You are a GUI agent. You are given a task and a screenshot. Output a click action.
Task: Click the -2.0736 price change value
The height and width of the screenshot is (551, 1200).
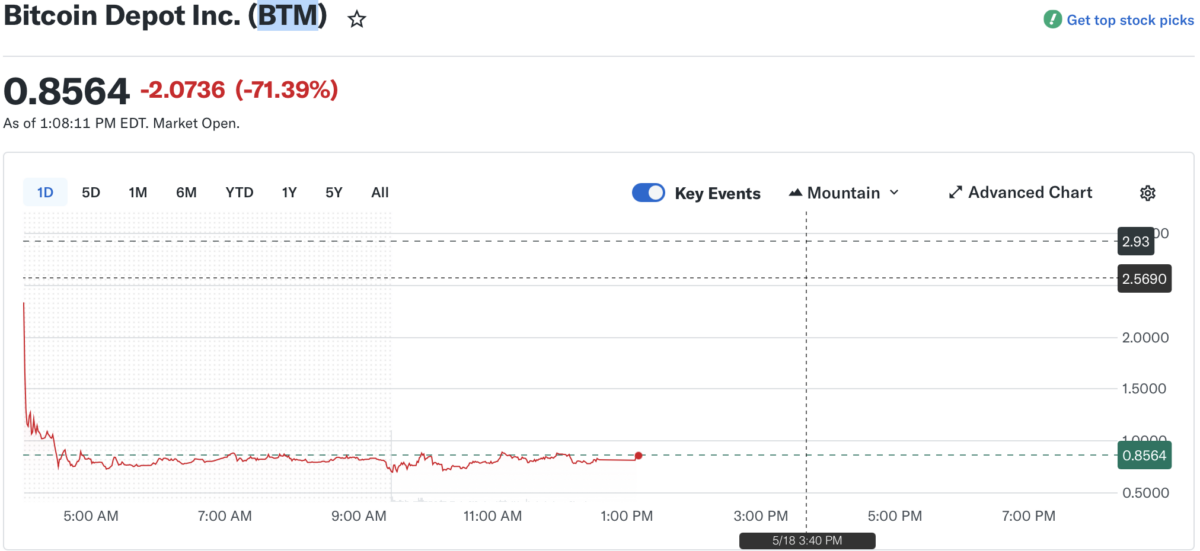pyautogui.click(x=183, y=90)
